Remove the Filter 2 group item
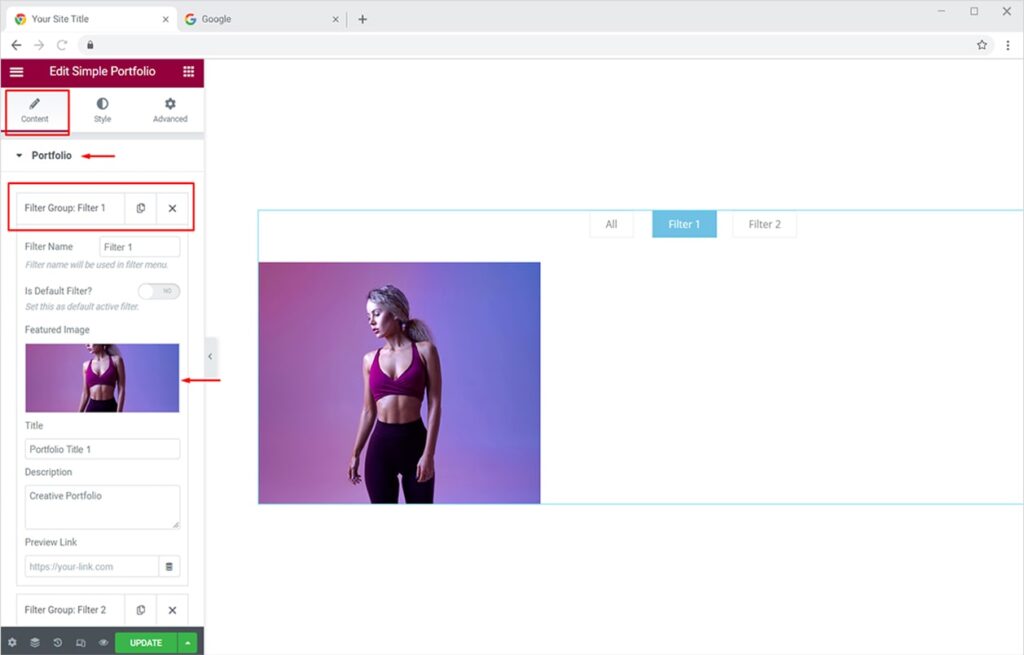 (x=172, y=610)
